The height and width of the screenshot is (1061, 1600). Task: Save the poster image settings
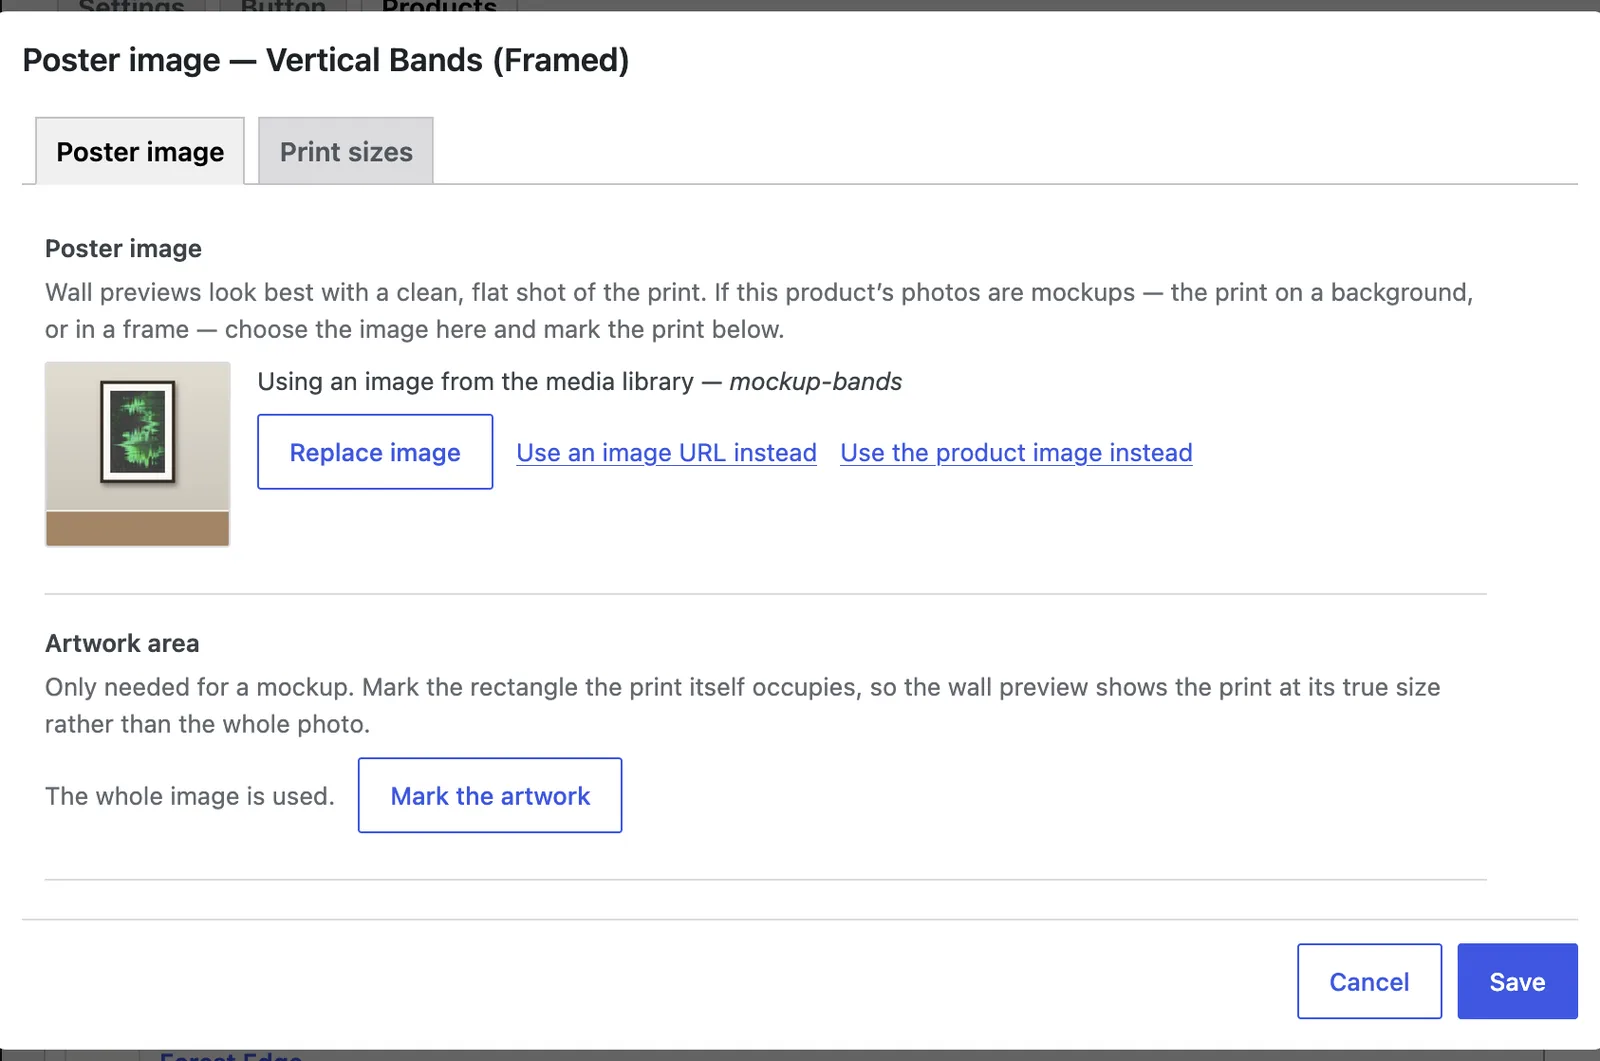1517,981
